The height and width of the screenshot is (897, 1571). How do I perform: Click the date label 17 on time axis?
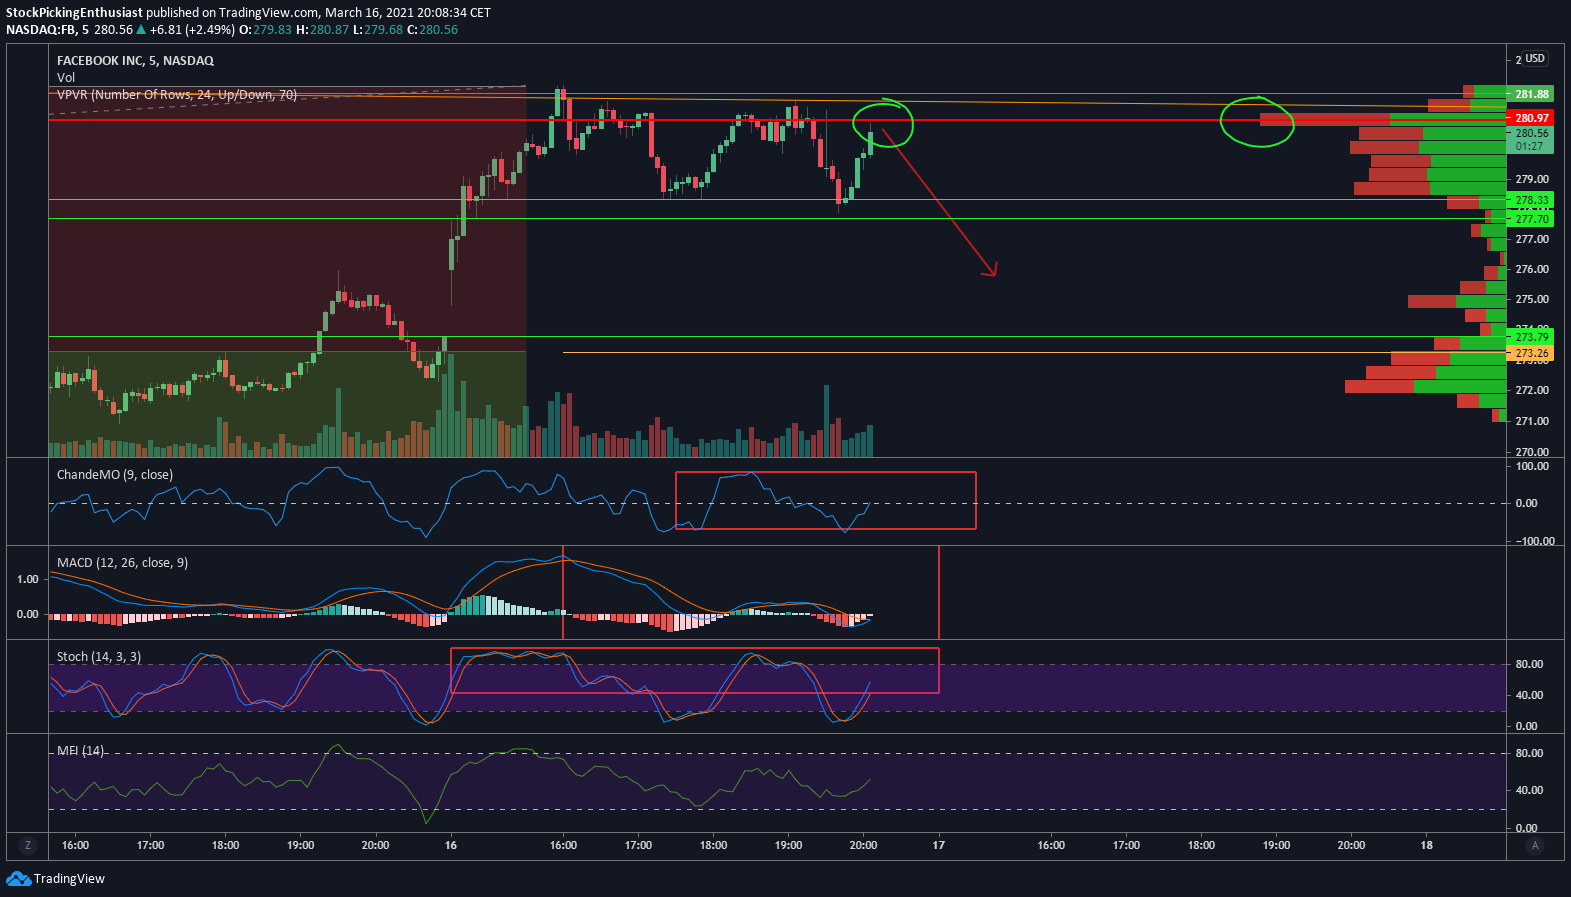tap(939, 846)
